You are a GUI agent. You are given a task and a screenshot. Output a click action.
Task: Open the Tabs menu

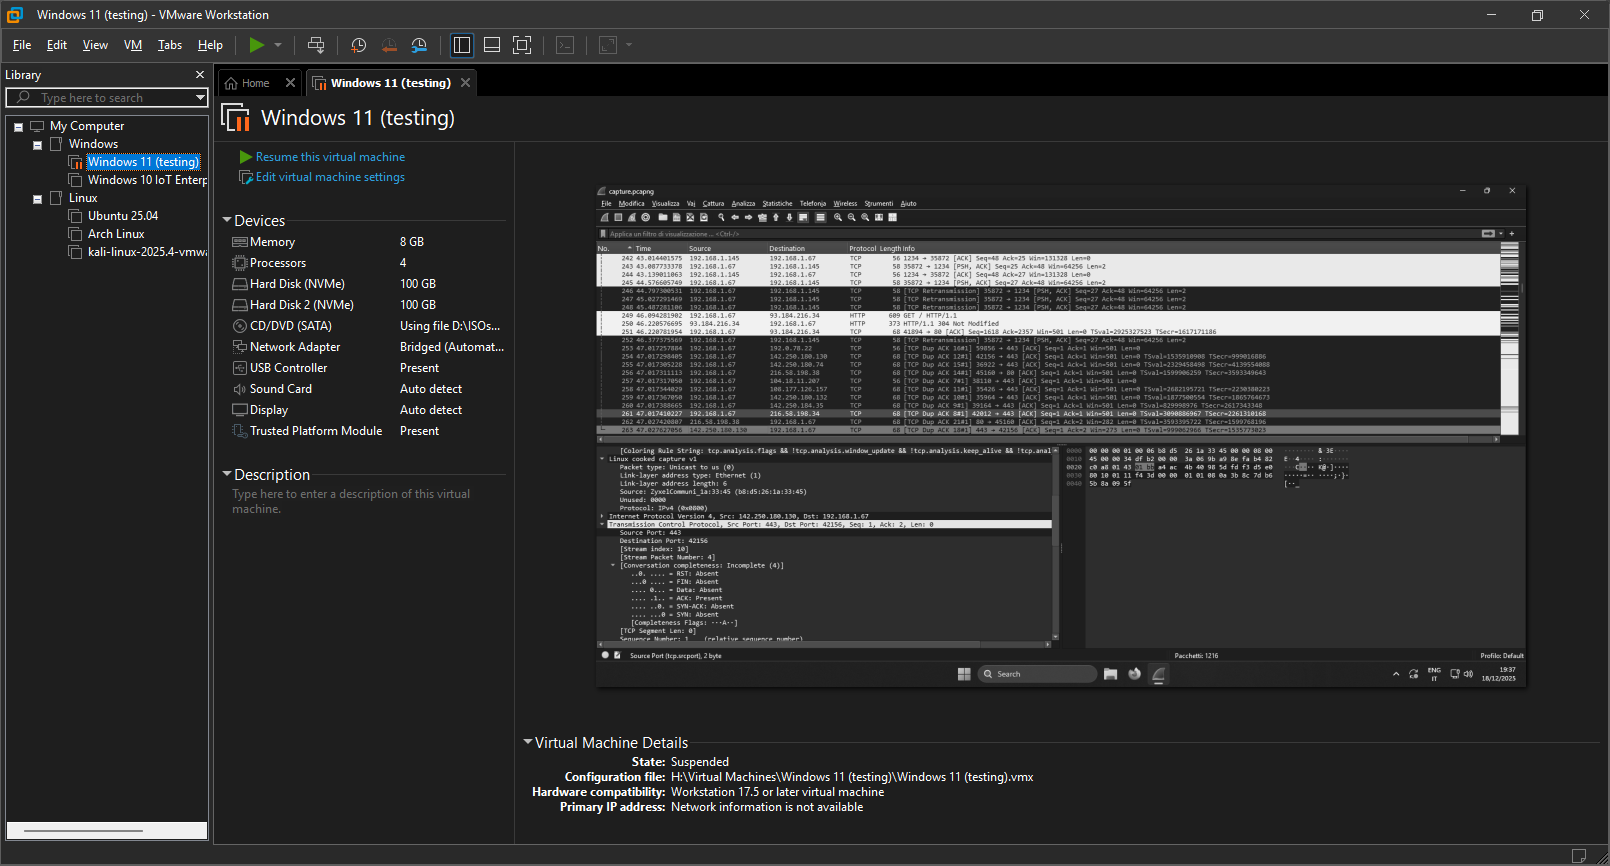pos(170,45)
